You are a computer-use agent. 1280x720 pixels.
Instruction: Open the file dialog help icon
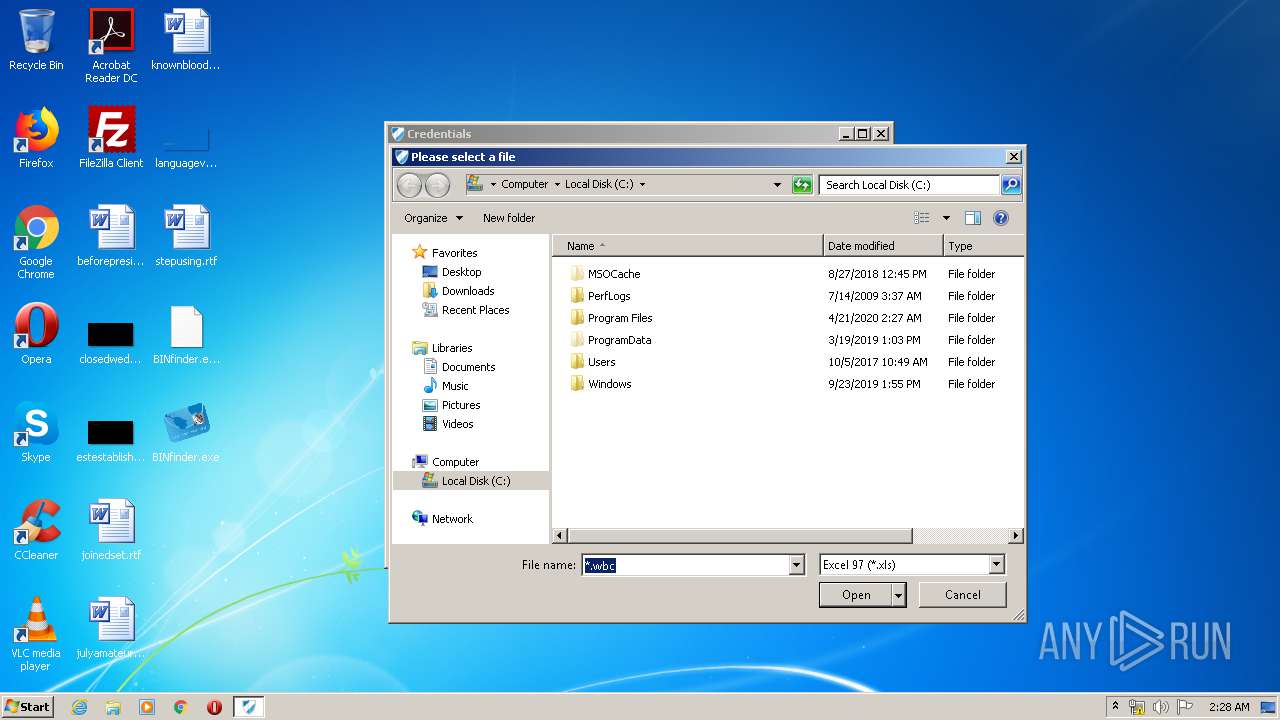click(x=1001, y=218)
